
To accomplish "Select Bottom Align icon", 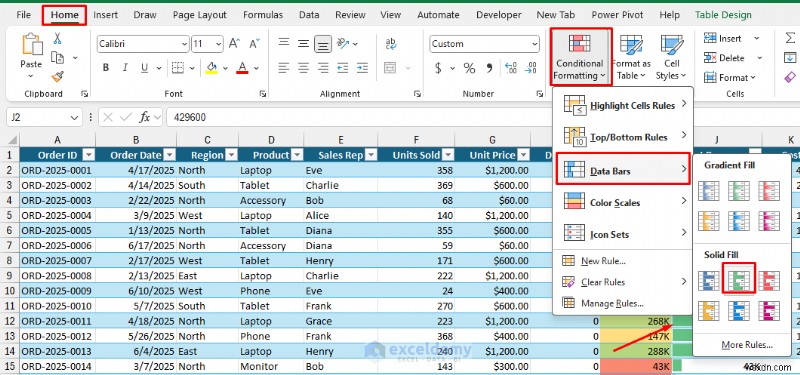I will tap(323, 44).
